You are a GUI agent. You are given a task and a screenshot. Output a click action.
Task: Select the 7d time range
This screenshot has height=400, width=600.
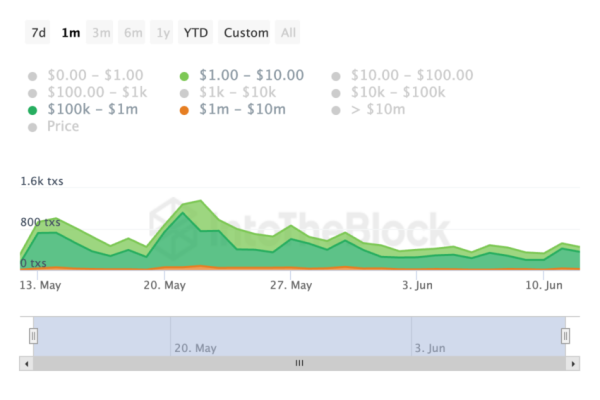point(38,33)
